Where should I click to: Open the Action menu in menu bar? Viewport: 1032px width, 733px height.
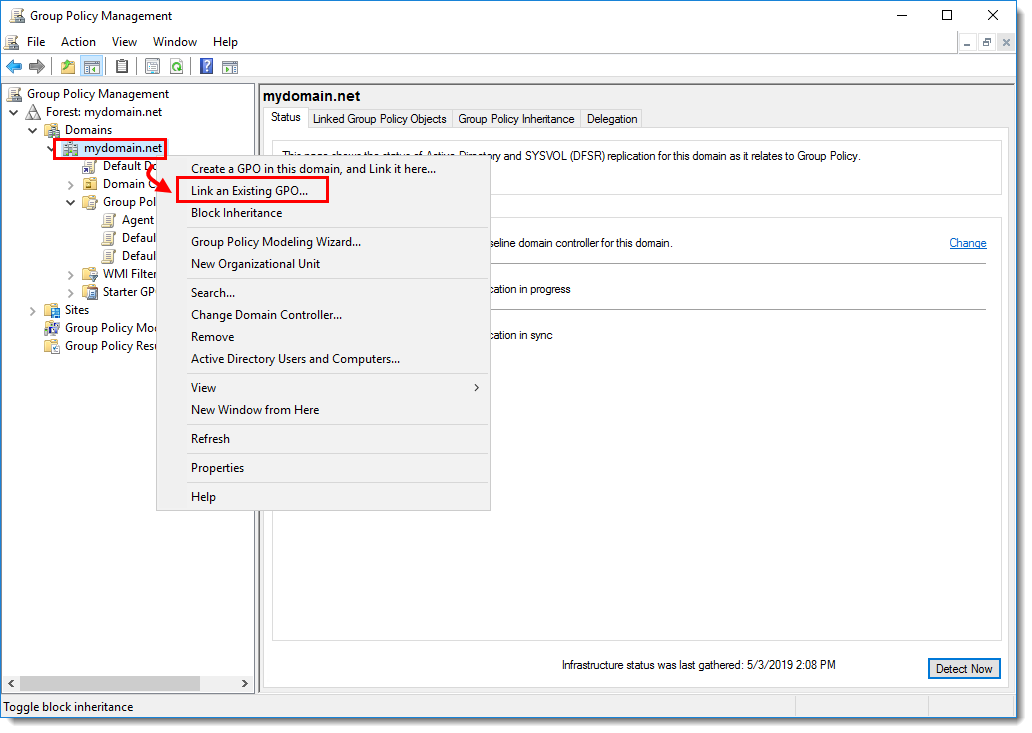(x=78, y=42)
